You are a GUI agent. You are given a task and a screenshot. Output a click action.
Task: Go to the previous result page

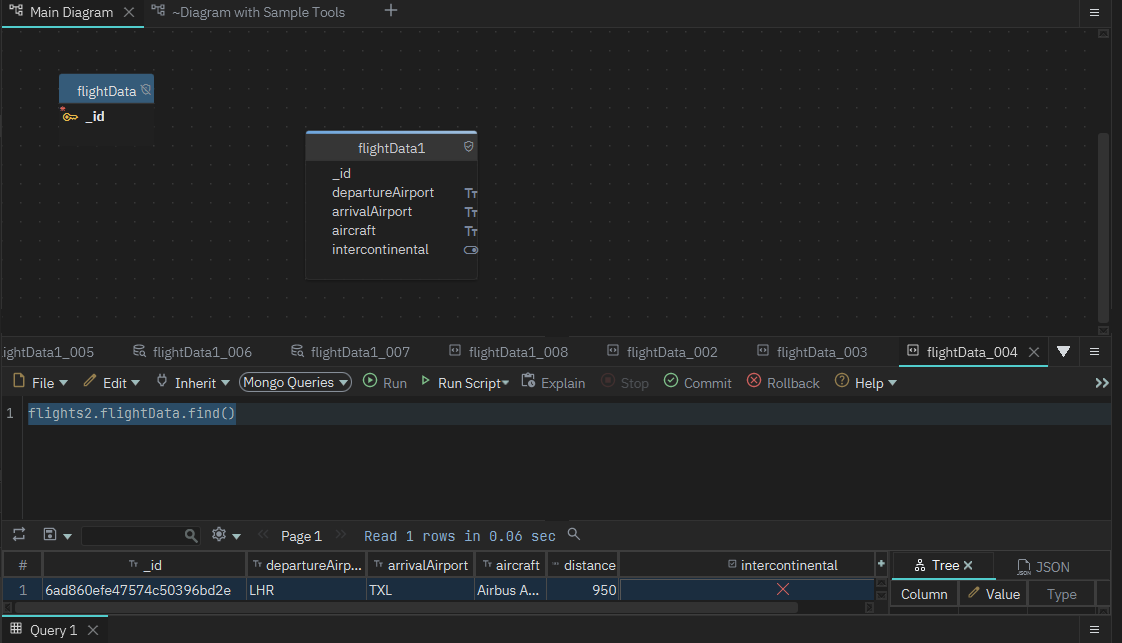coord(263,534)
